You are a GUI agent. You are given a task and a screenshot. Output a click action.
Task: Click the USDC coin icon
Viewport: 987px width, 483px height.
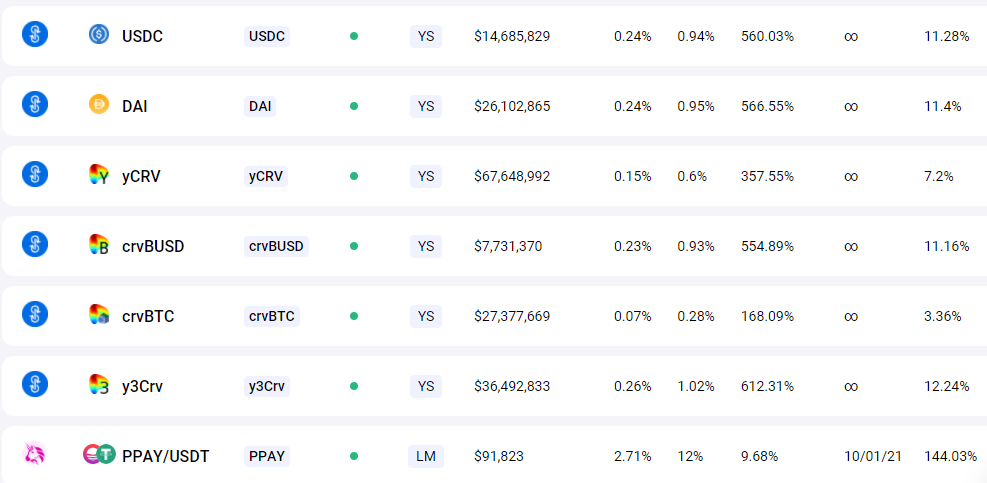pyautogui.click(x=99, y=35)
